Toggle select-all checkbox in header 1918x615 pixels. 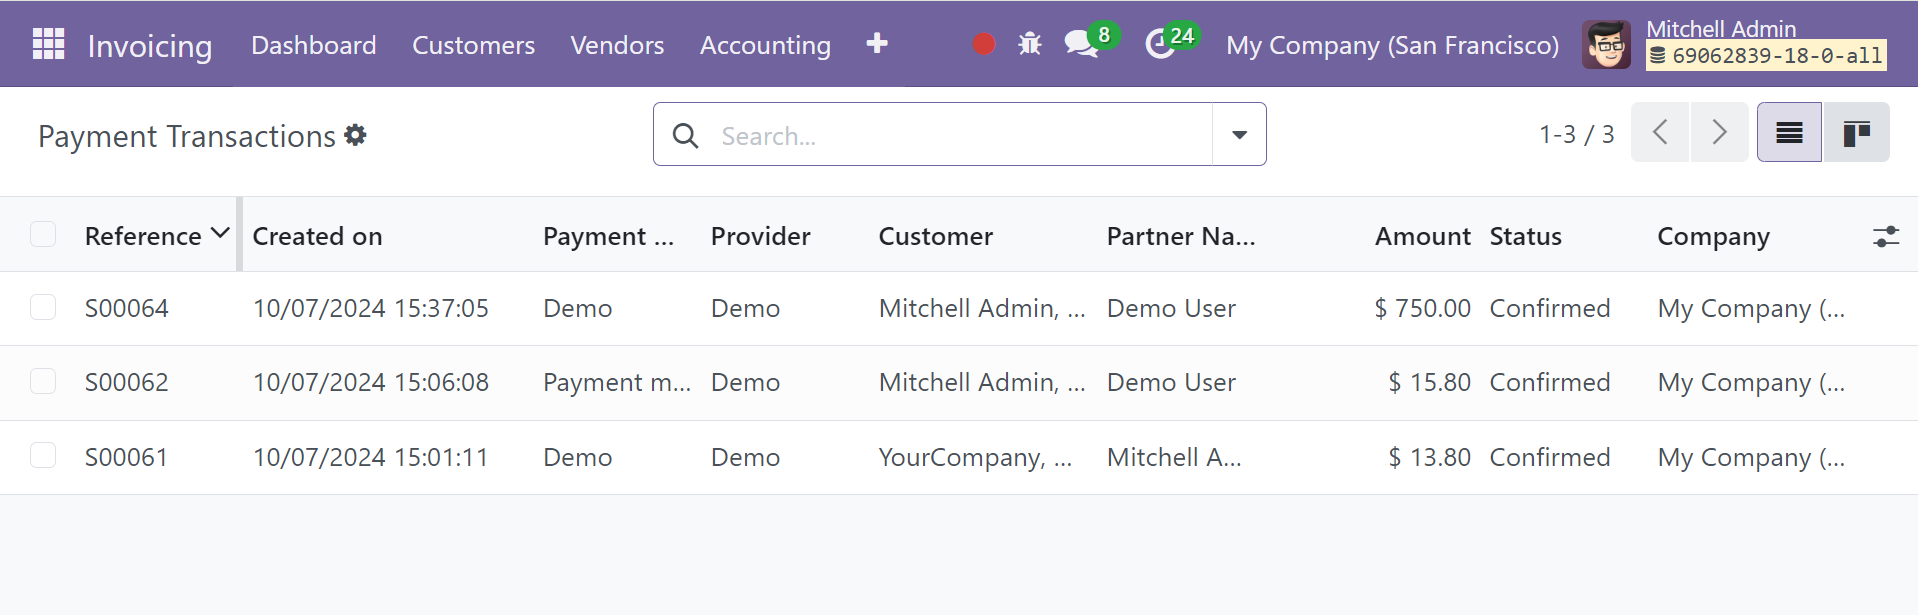click(x=43, y=234)
